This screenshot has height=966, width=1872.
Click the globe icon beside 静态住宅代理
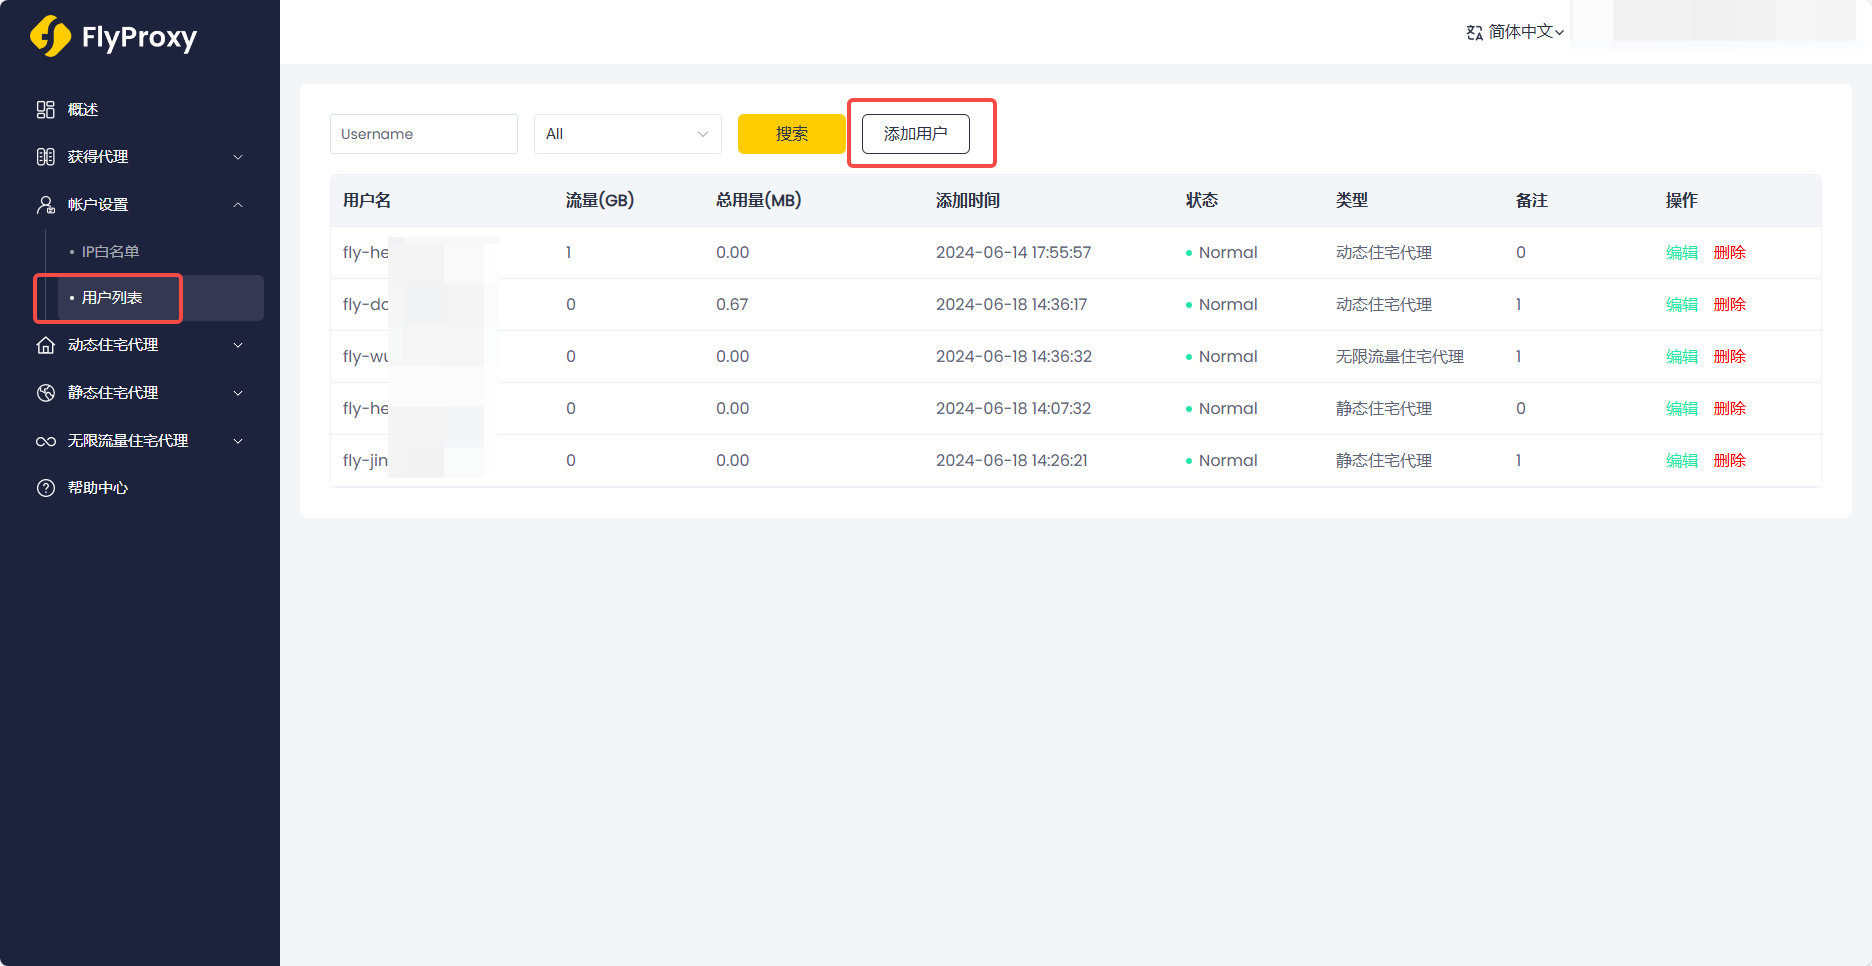[x=46, y=393]
